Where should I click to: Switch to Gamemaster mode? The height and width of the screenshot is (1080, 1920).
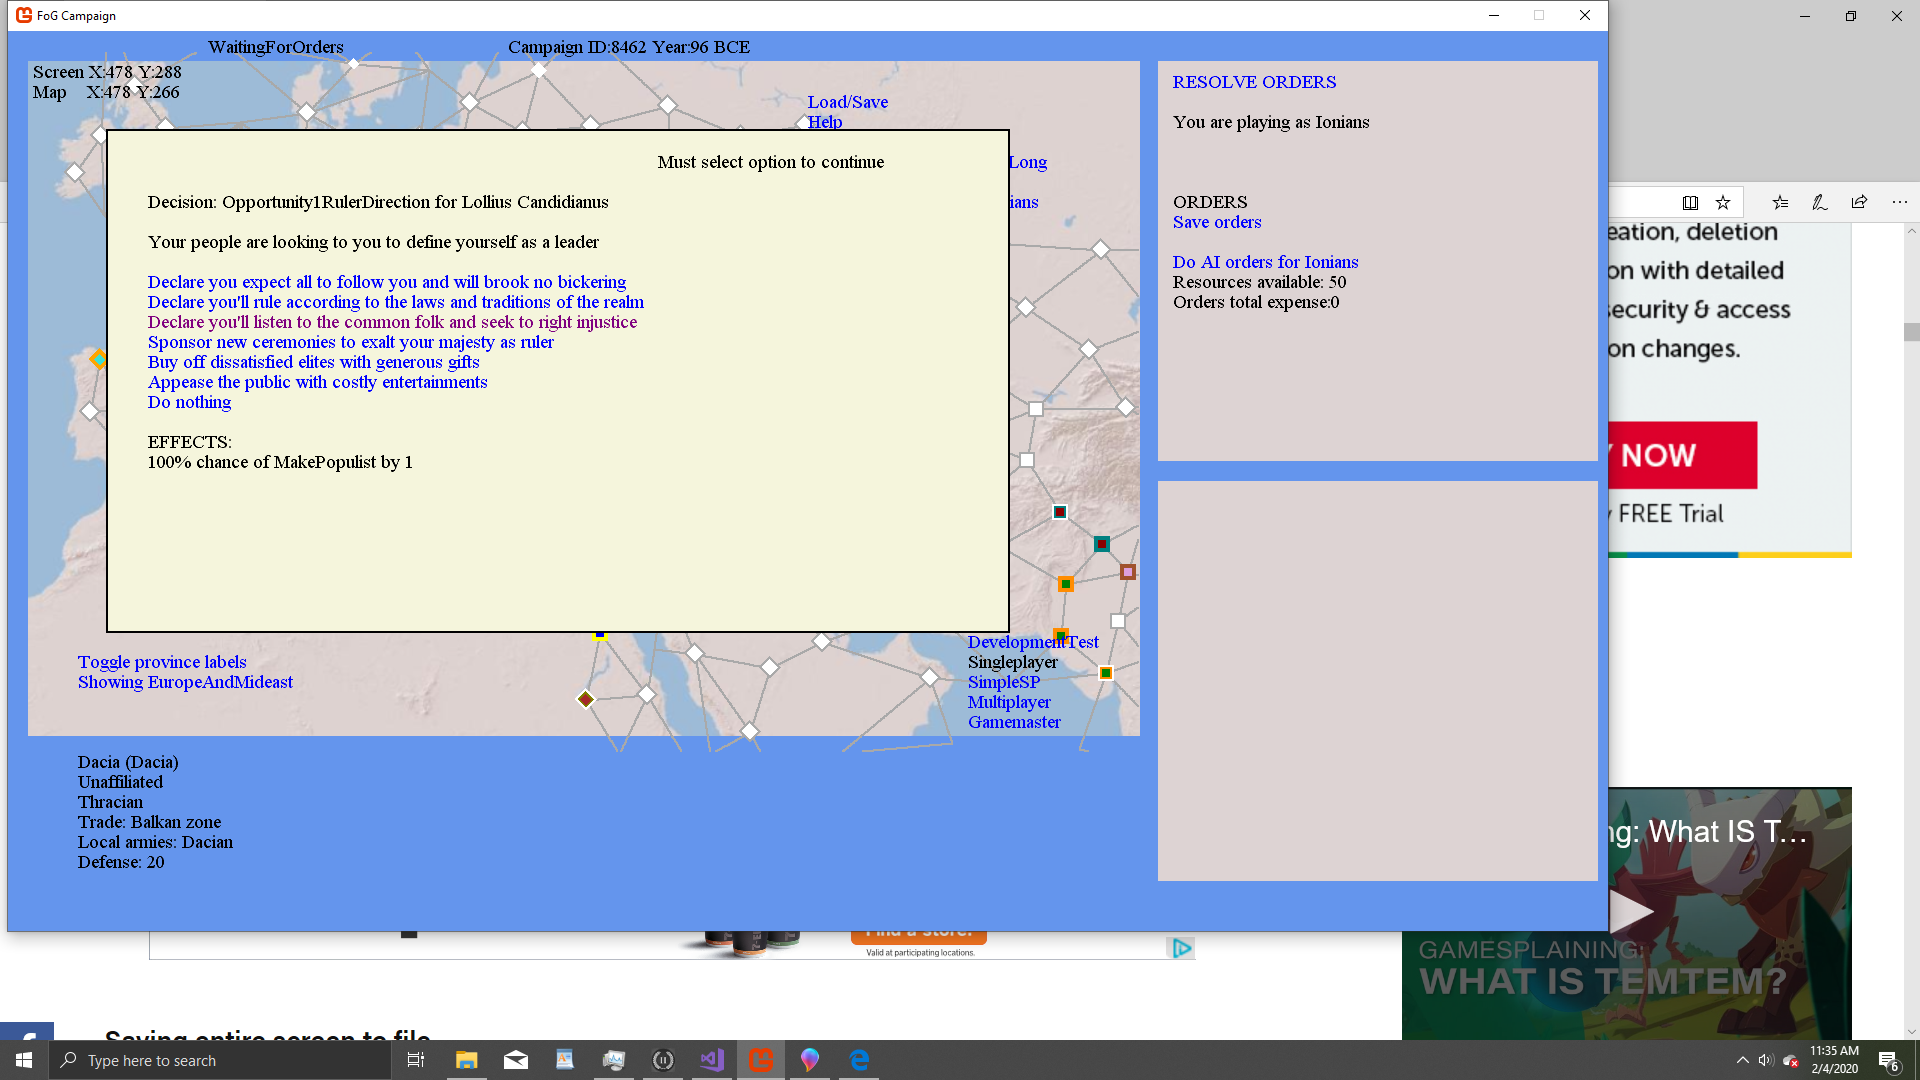(x=1014, y=722)
